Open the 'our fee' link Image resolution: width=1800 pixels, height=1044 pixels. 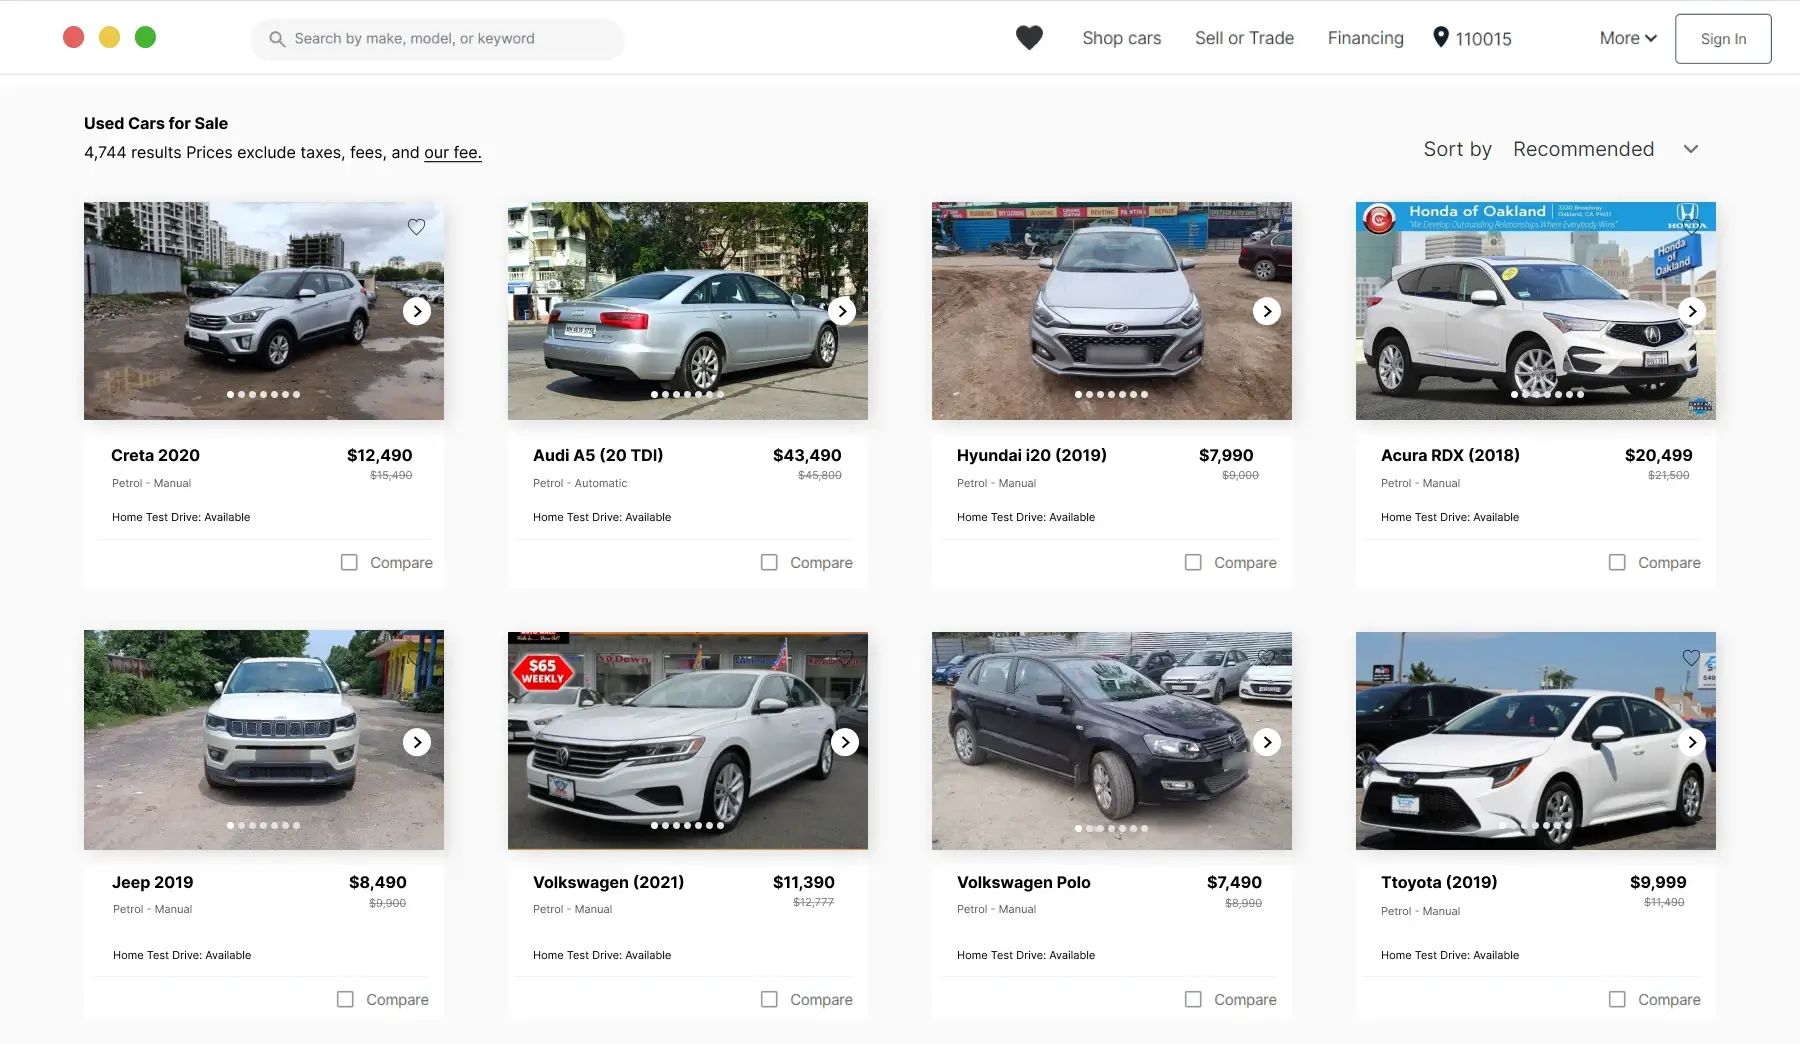tap(452, 153)
